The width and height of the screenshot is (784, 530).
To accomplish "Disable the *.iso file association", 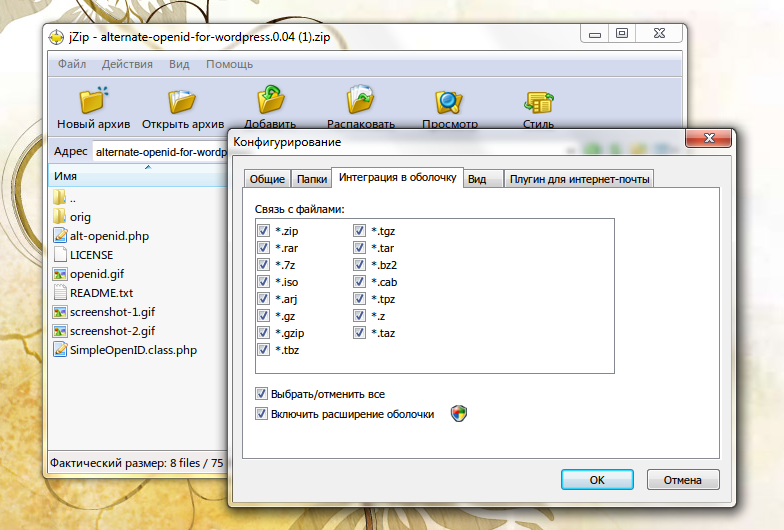I will coord(263,282).
